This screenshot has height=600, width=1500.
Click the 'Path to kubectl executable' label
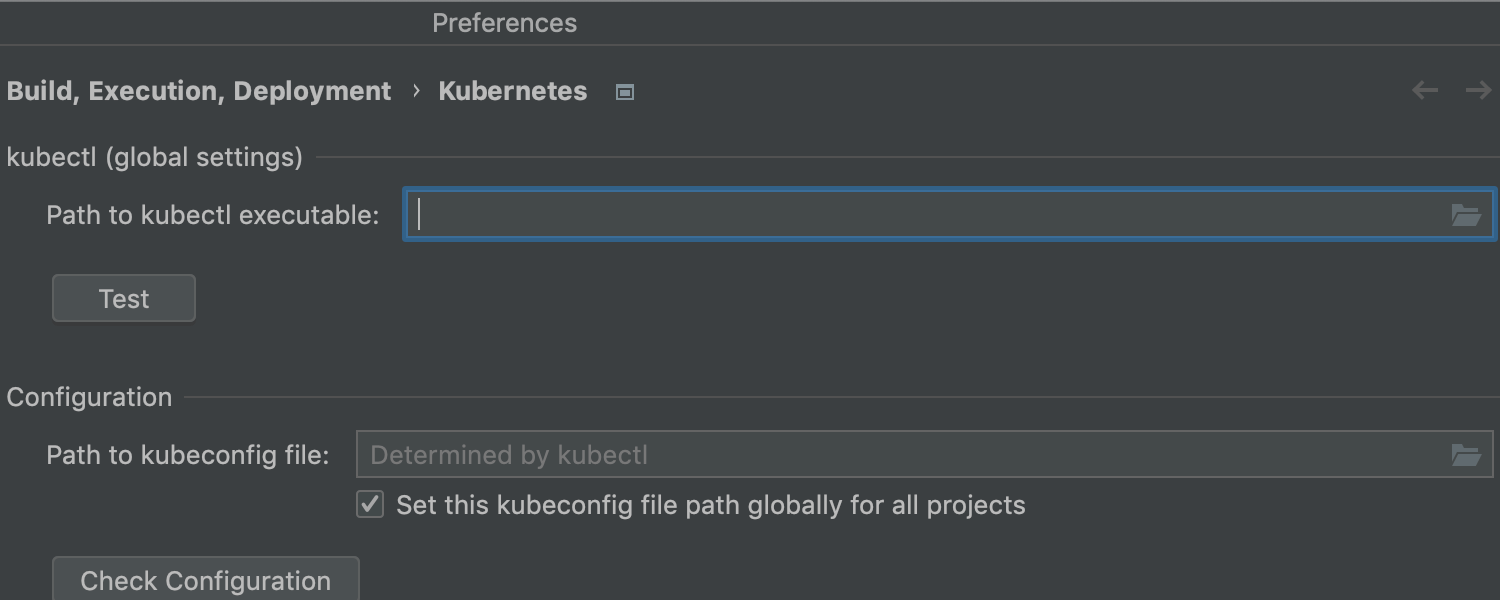[x=213, y=215]
